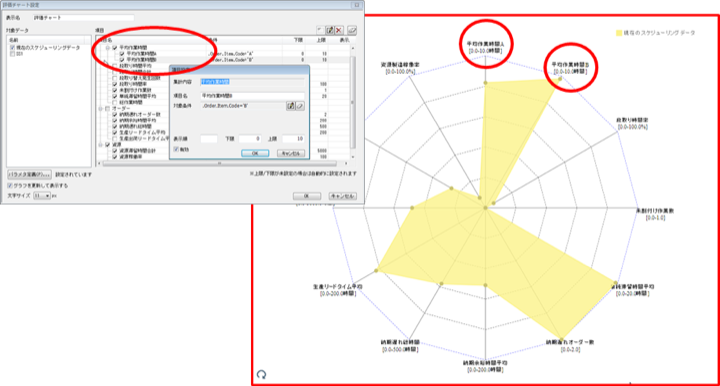This screenshot has width=720, height=386.
Task: Collapse the 資源 tree group
Action: [101, 145]
